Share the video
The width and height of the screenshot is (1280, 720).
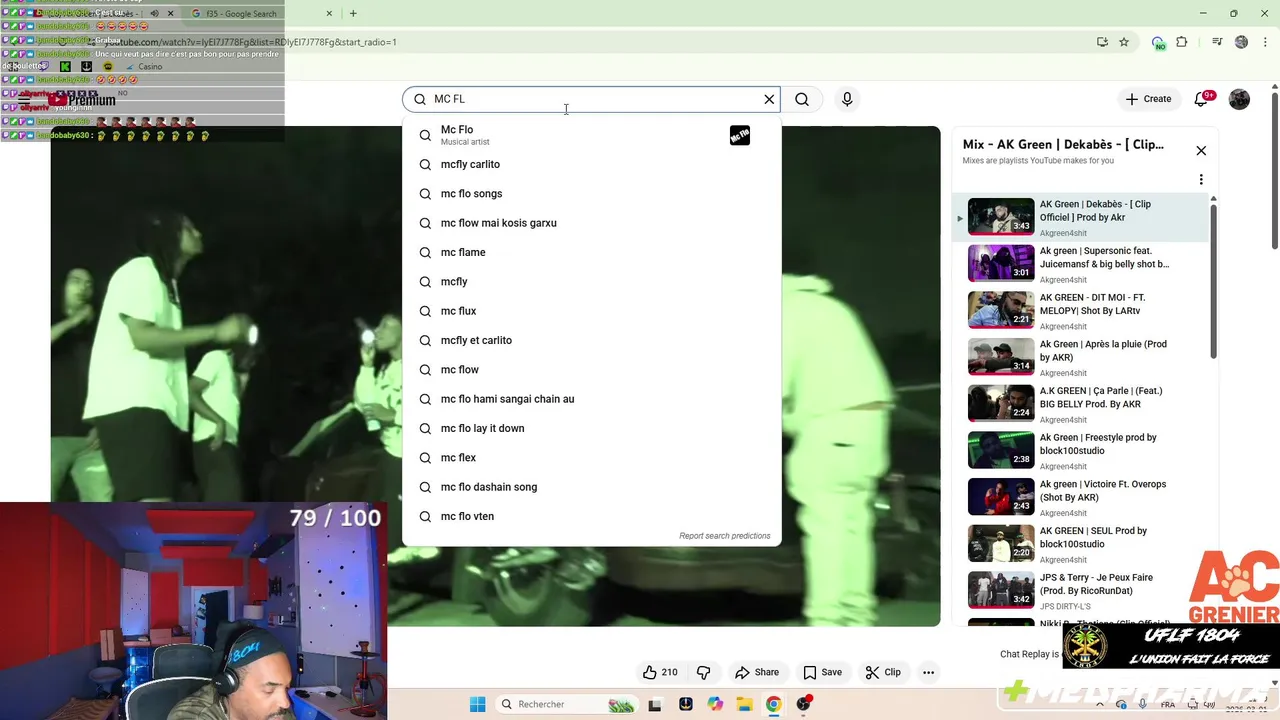(757, 672)
